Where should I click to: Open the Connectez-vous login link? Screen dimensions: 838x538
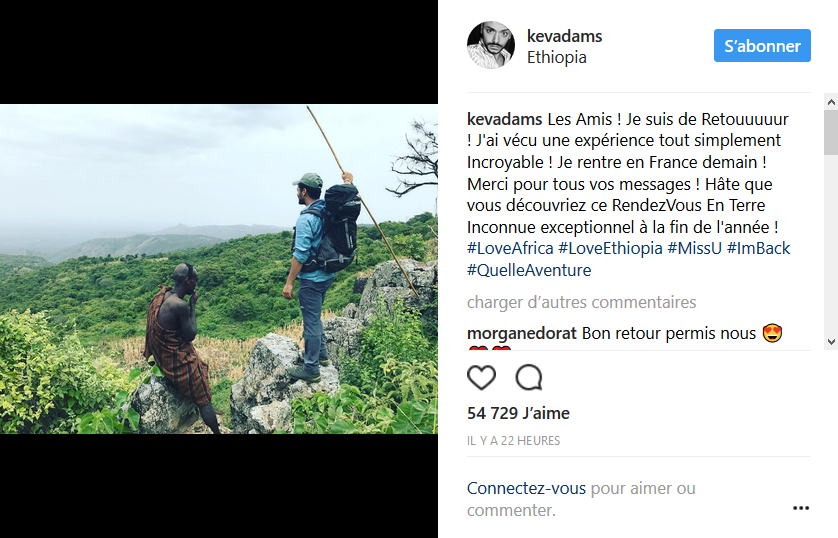pos(526,488)
